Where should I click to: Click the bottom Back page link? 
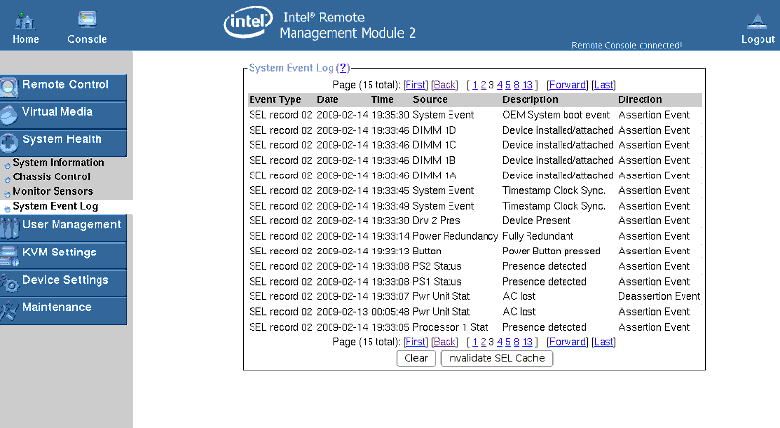445,342
